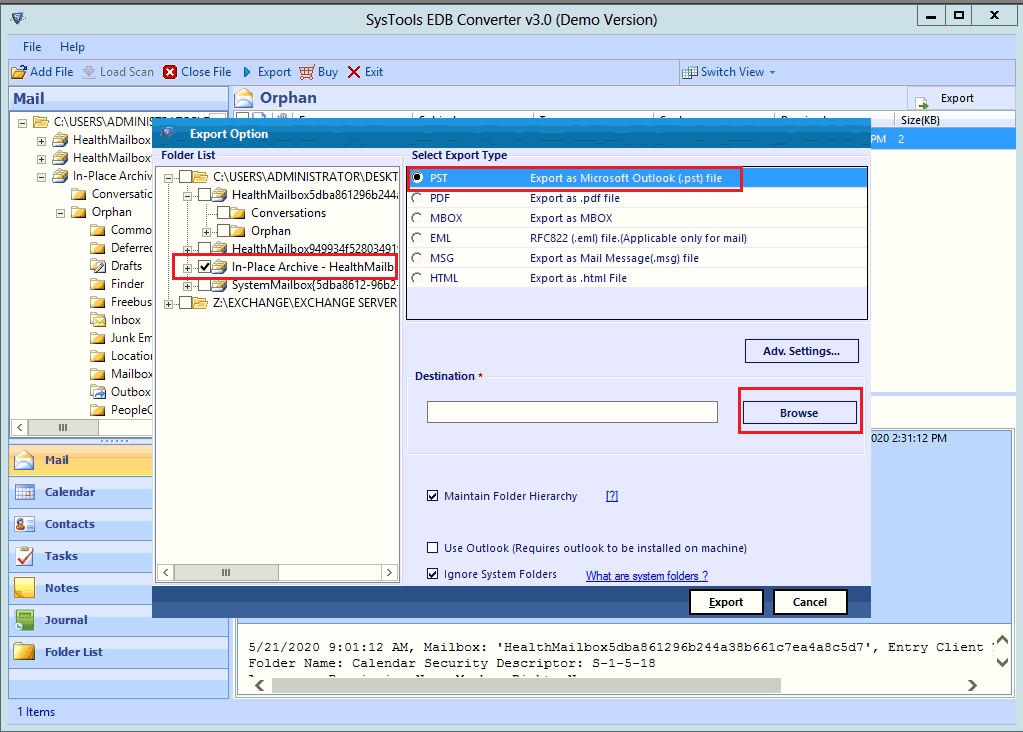This screenshot has height=732, width=1023.
Task: Open the File menu
Action: click(x=31, y=46)
